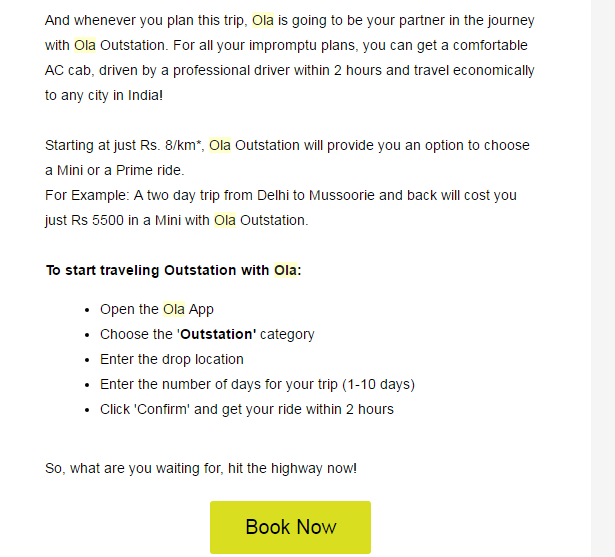
Task: Click highlighted Ola before 'is going to be'
Action: [263, 20]
